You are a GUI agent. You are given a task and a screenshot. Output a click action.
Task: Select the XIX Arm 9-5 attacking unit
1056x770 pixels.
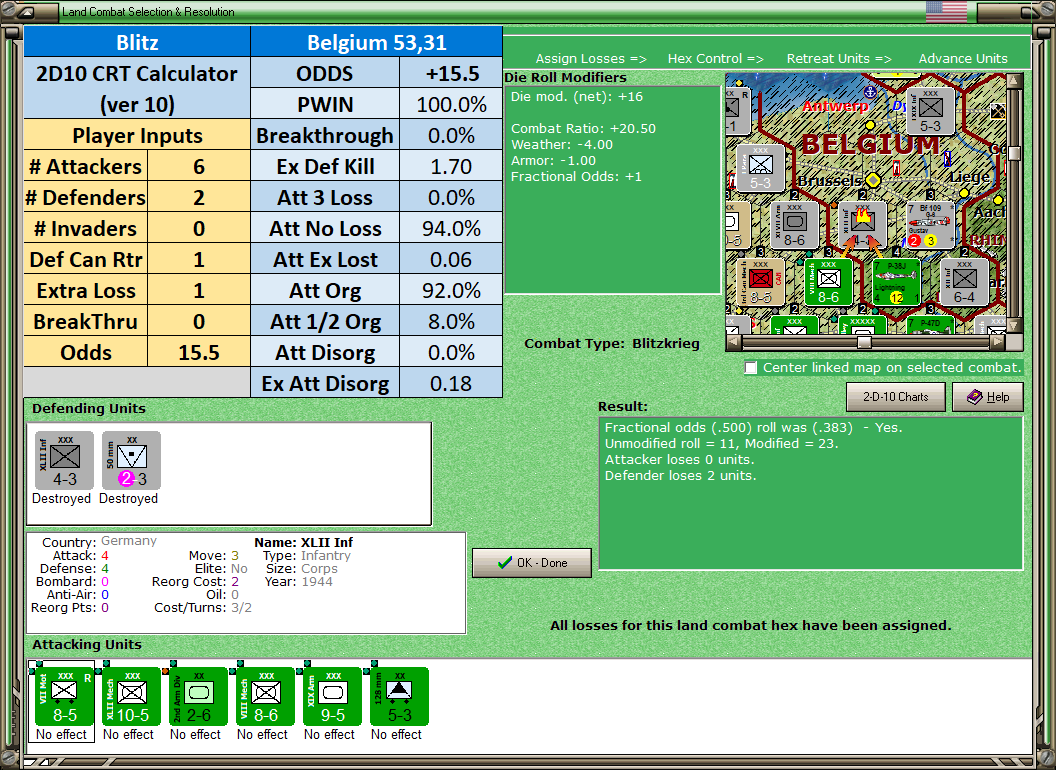[332, 697]
